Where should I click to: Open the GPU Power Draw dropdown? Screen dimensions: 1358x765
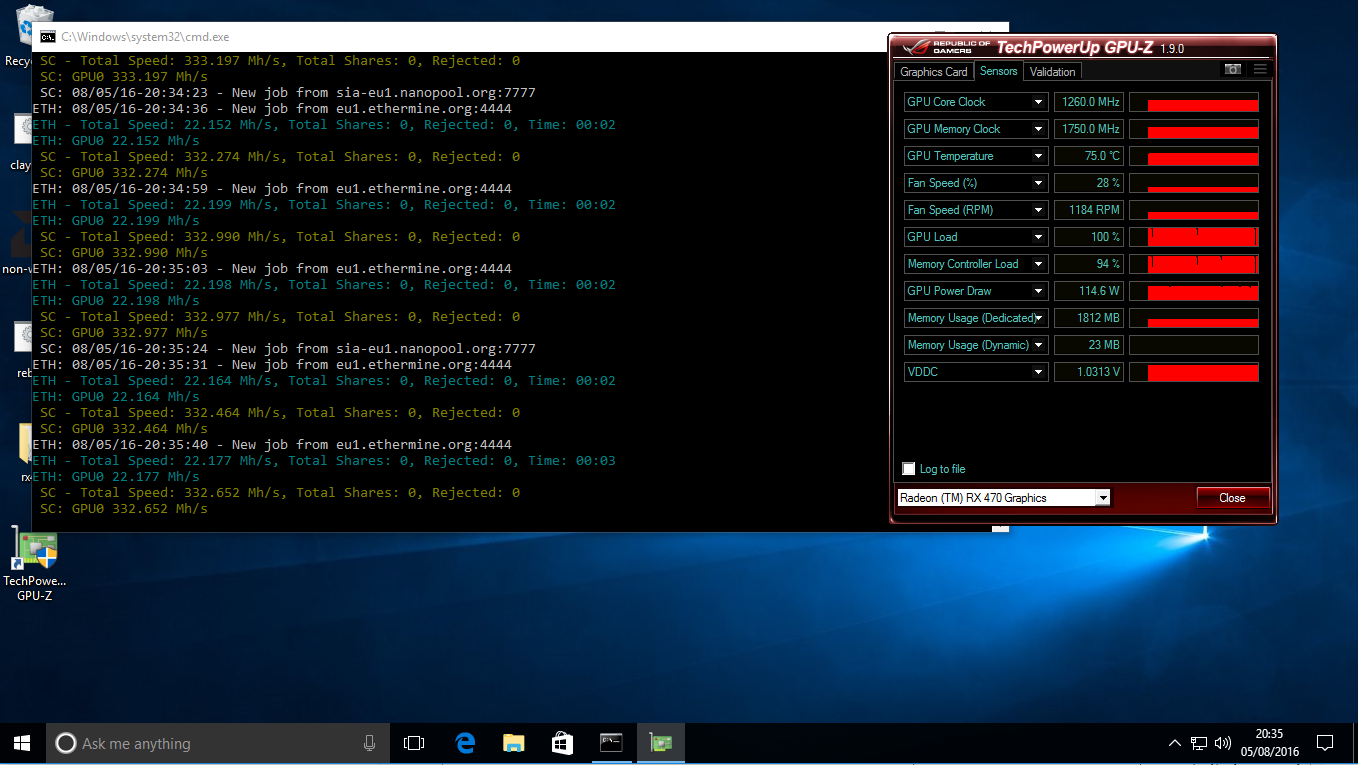(1039, 291)
